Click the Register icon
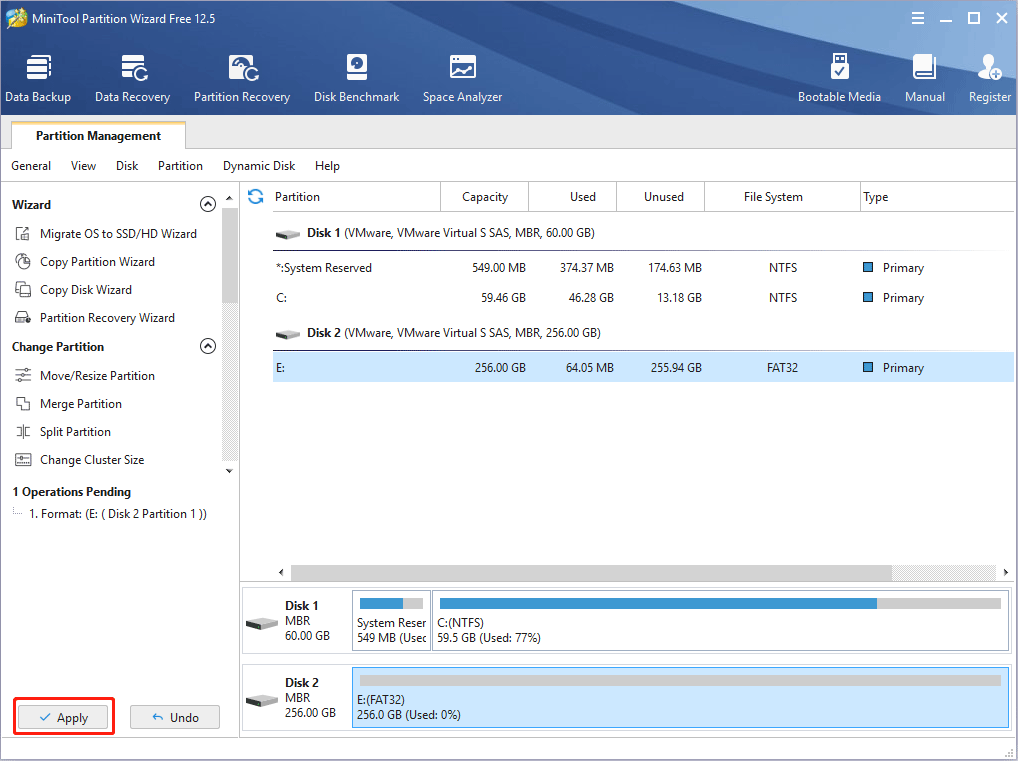 (x=989, y=79)
